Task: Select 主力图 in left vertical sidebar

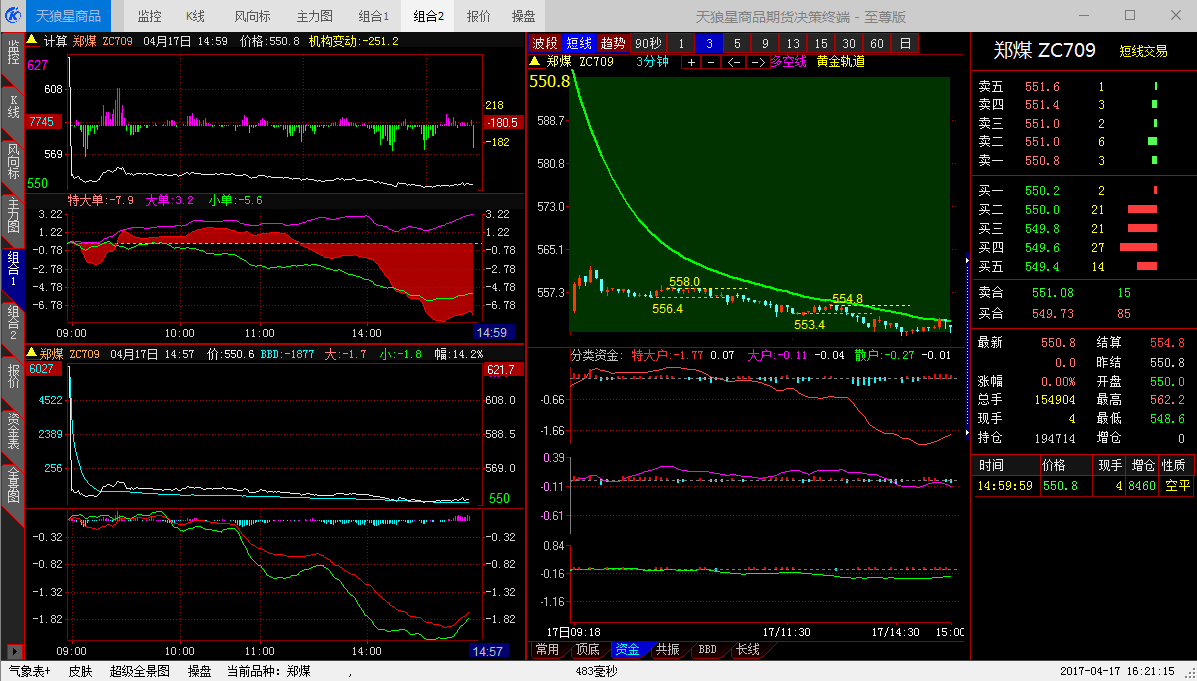Action: pos(13,216)
